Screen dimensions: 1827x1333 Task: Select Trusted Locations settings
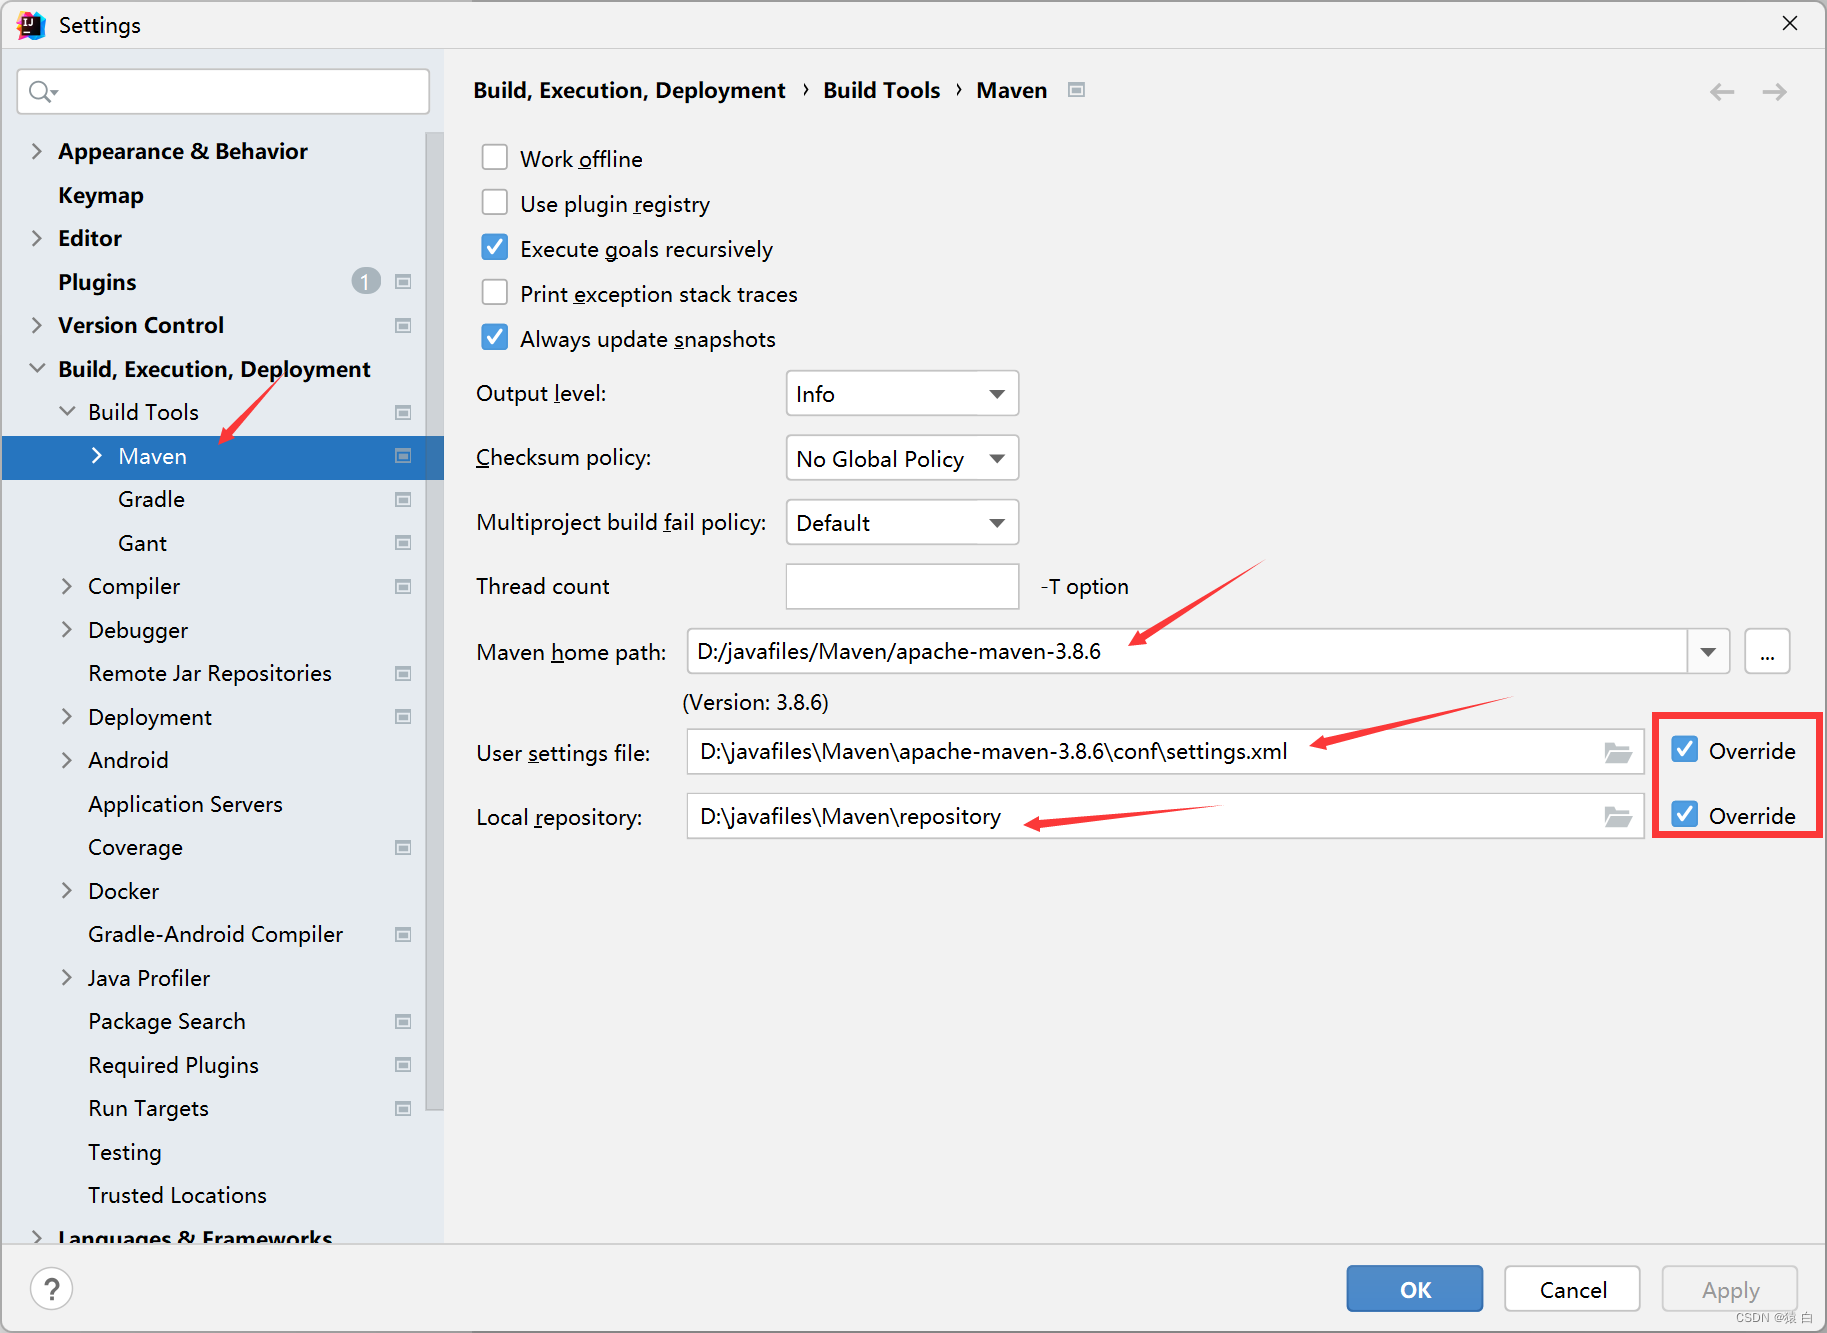[x=177, y=1195]
